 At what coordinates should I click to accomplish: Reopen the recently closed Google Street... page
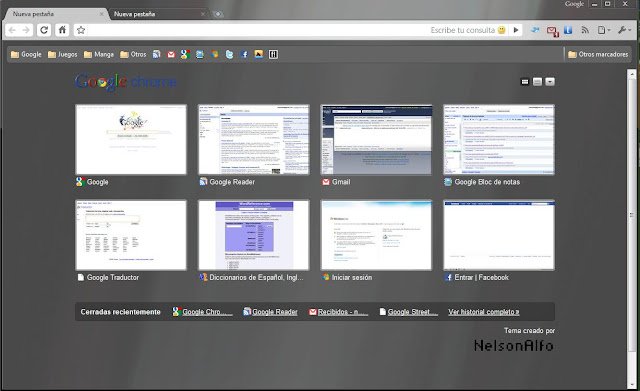click(409, 312)
